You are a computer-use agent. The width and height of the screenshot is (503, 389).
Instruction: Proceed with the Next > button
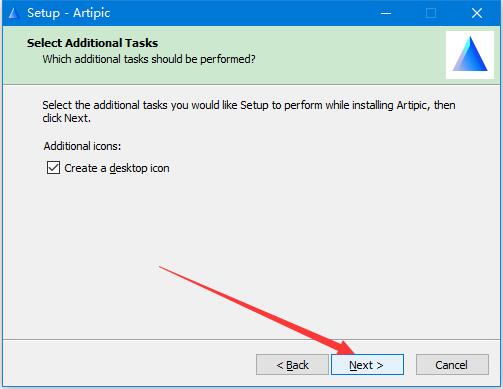[x=367, y=365]
